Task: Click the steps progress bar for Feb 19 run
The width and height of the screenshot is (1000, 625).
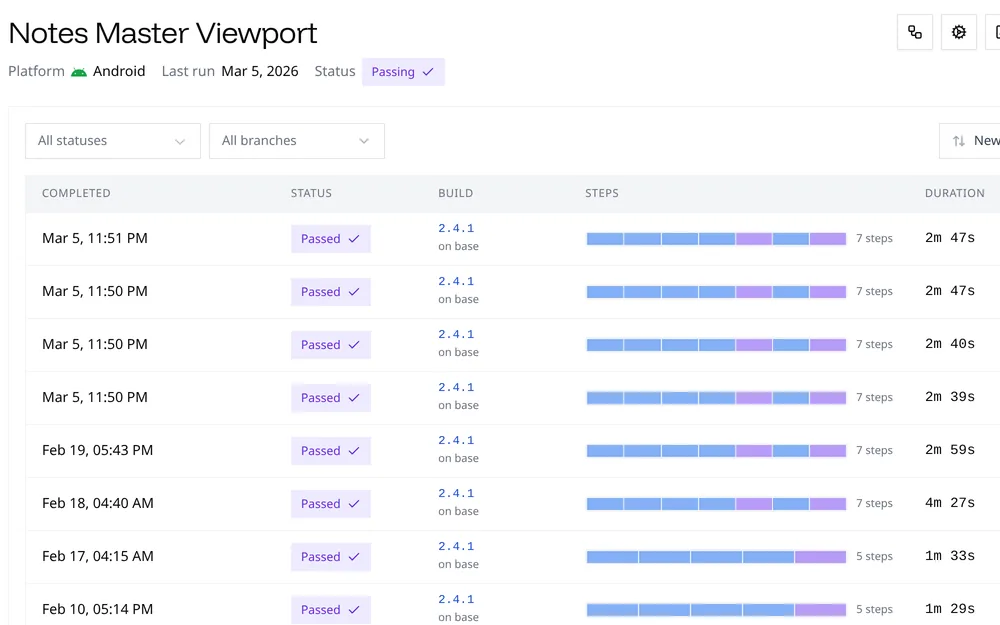Action: click(x=716, y=451)
